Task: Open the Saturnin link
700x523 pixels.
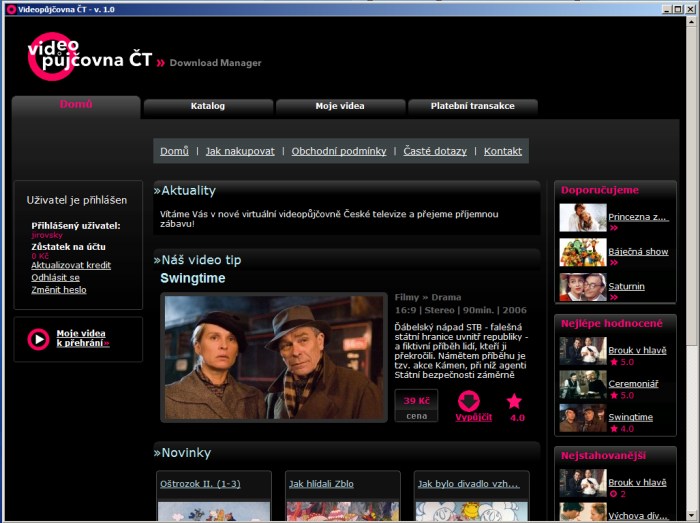Action: point(626,286)
